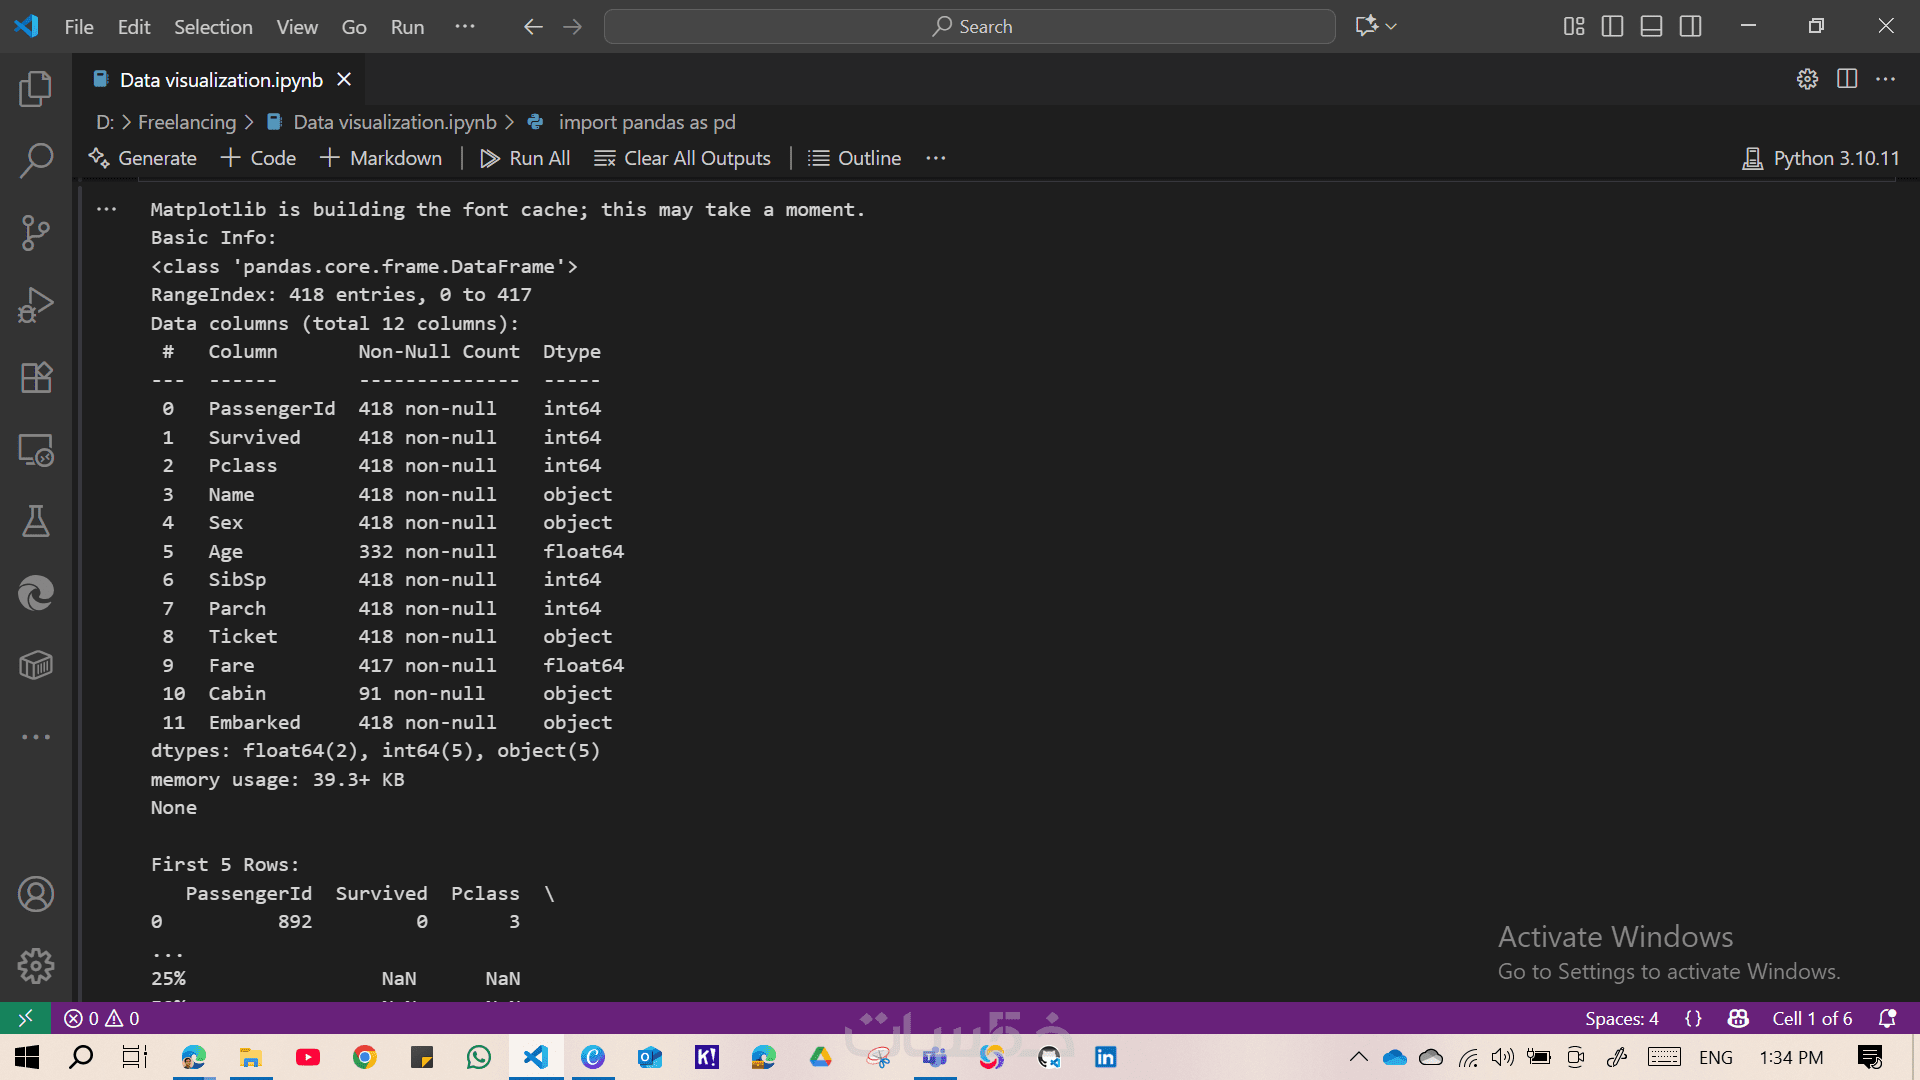Open the Manage gear at sidebar bottom
Image resolution: width=1920 pixels, height=1080 pixels.
click(36, 965)
